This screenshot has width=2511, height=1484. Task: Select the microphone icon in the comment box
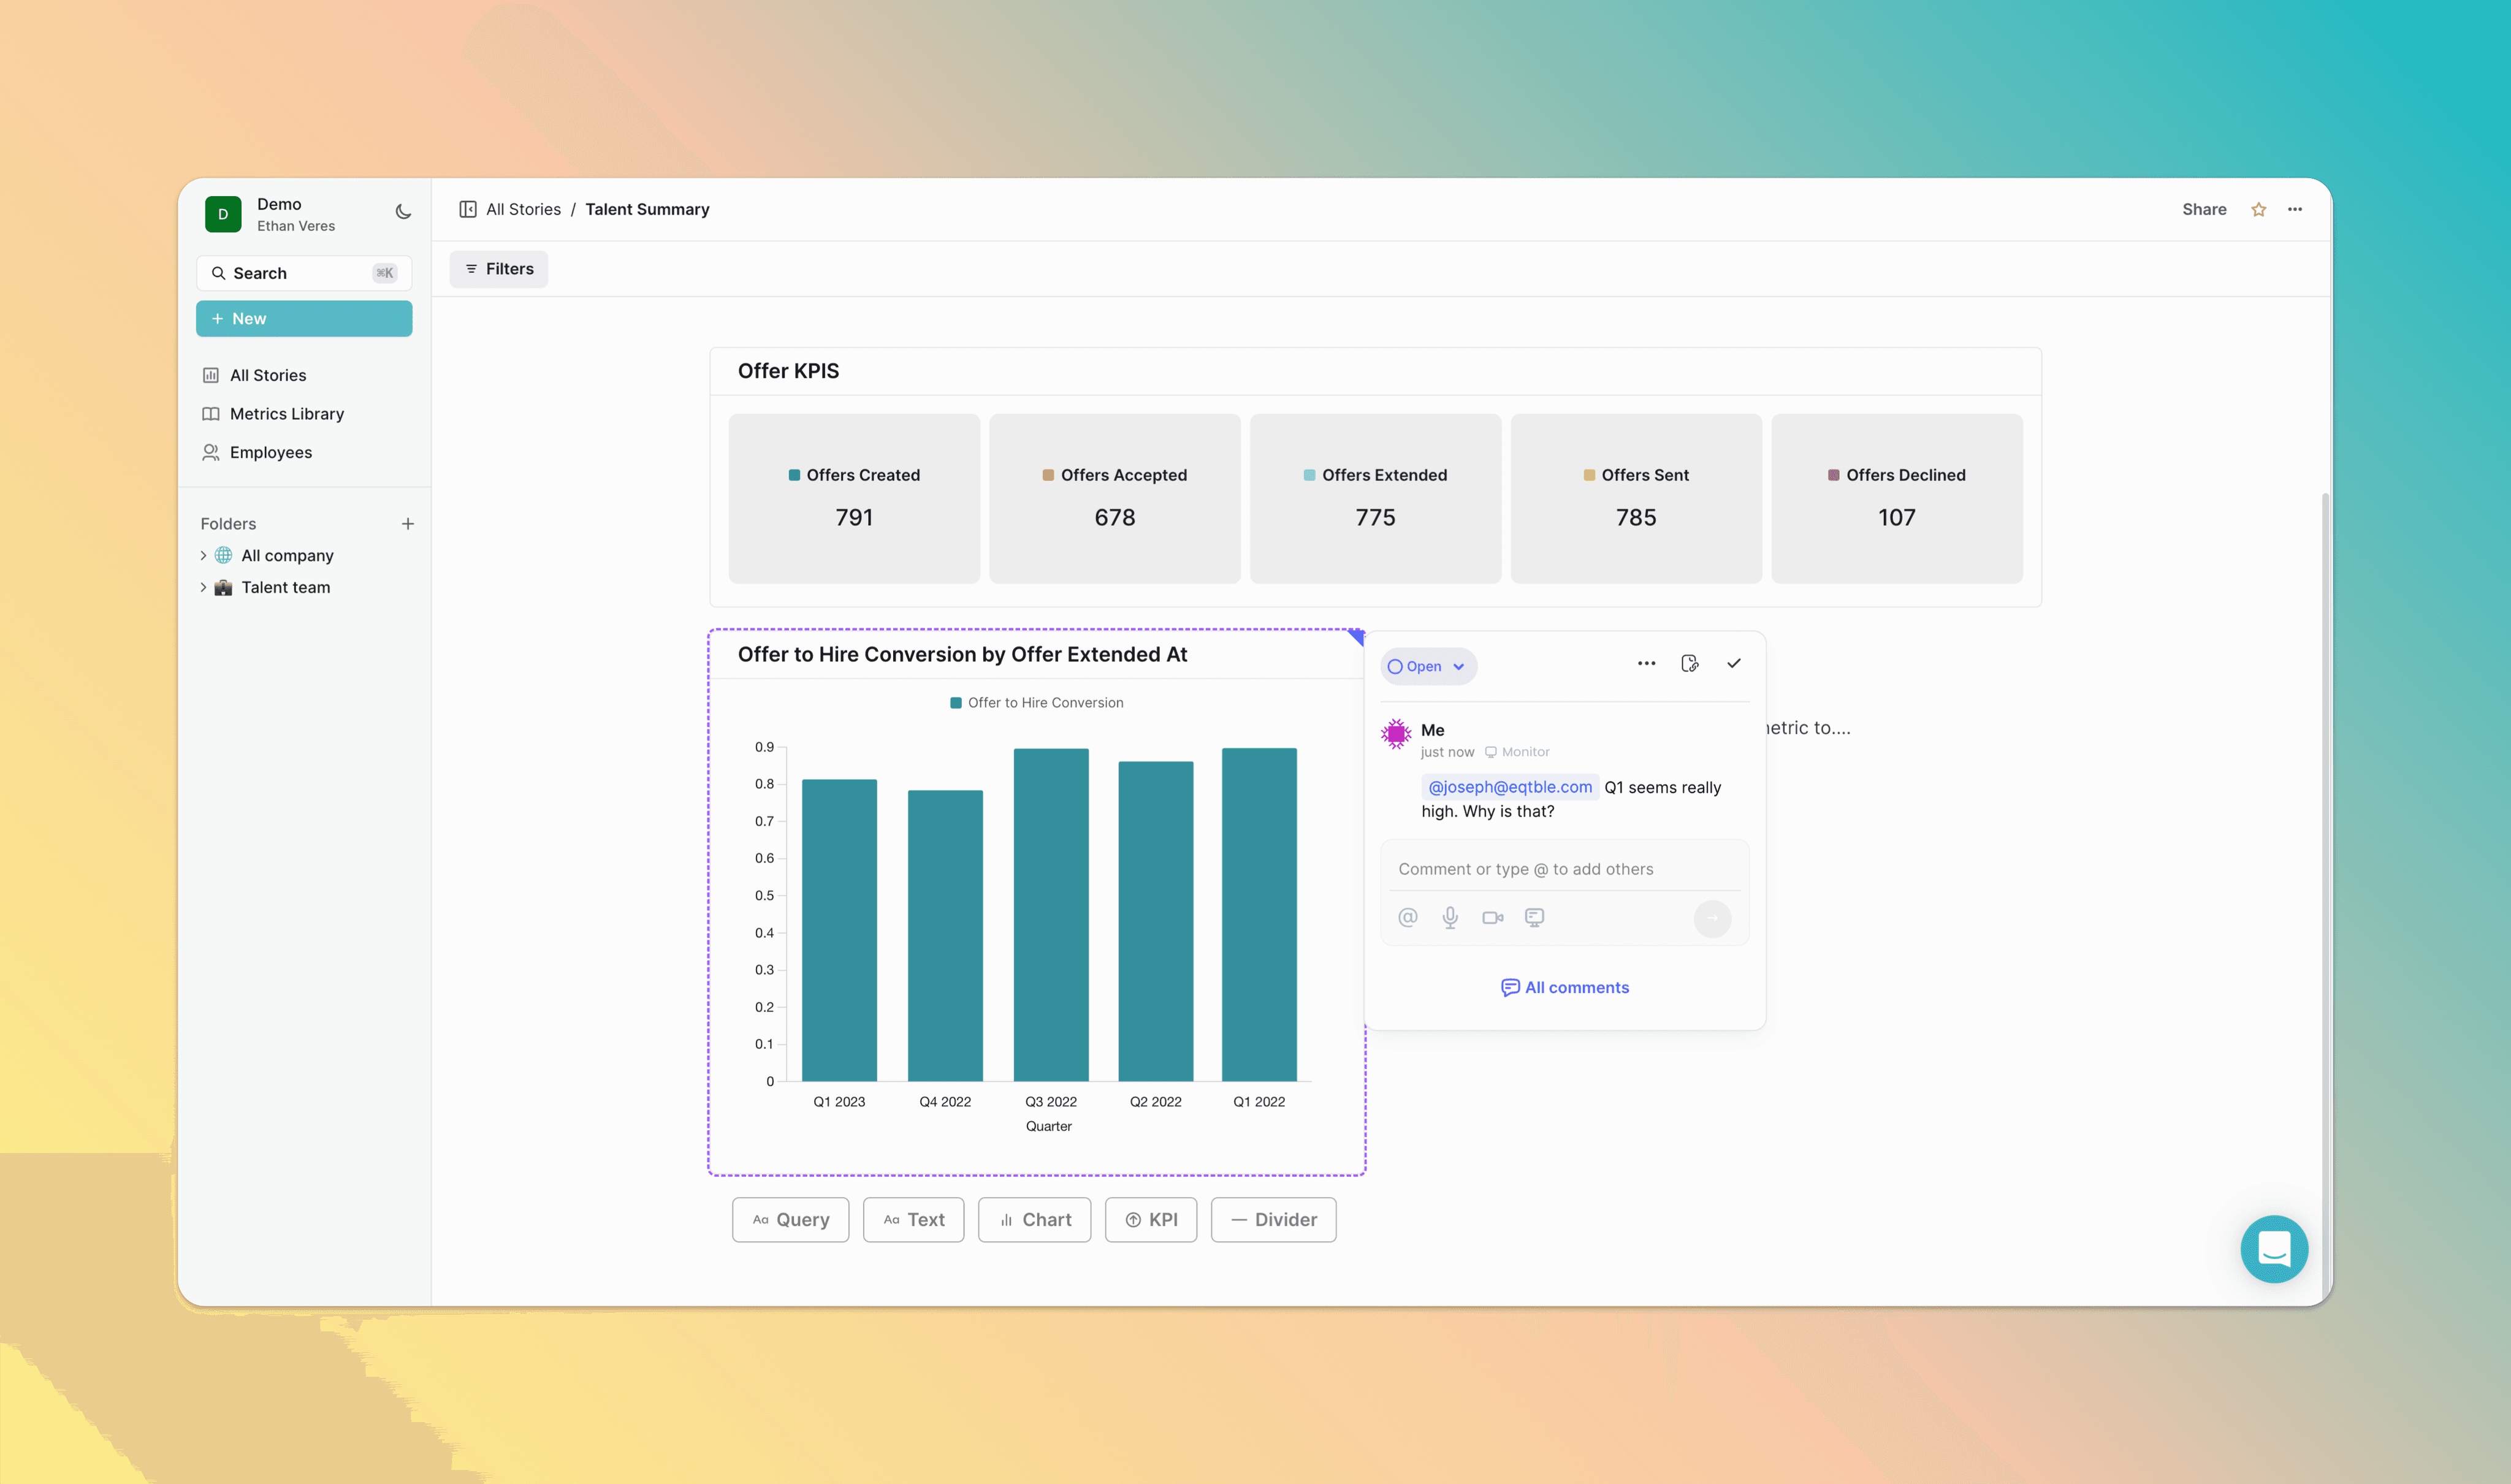click(x=1450, y=917)
